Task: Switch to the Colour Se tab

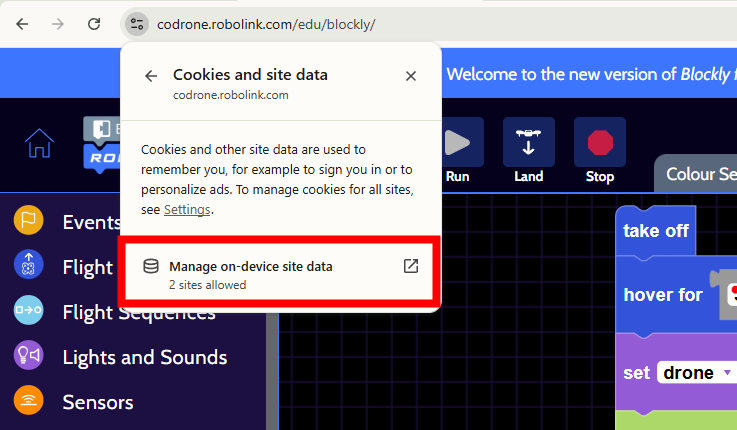Action: [x=697, y=174]
